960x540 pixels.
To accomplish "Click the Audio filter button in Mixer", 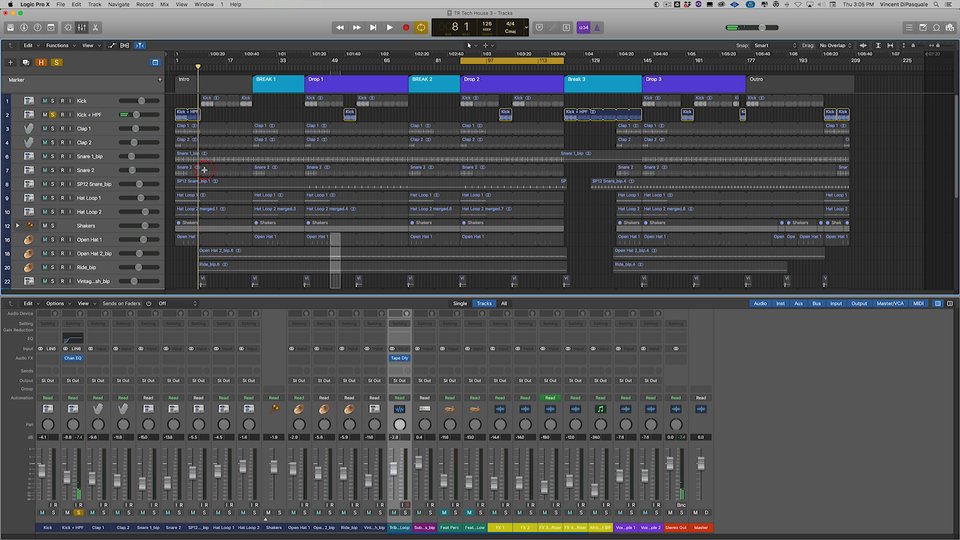I will 760,304.
